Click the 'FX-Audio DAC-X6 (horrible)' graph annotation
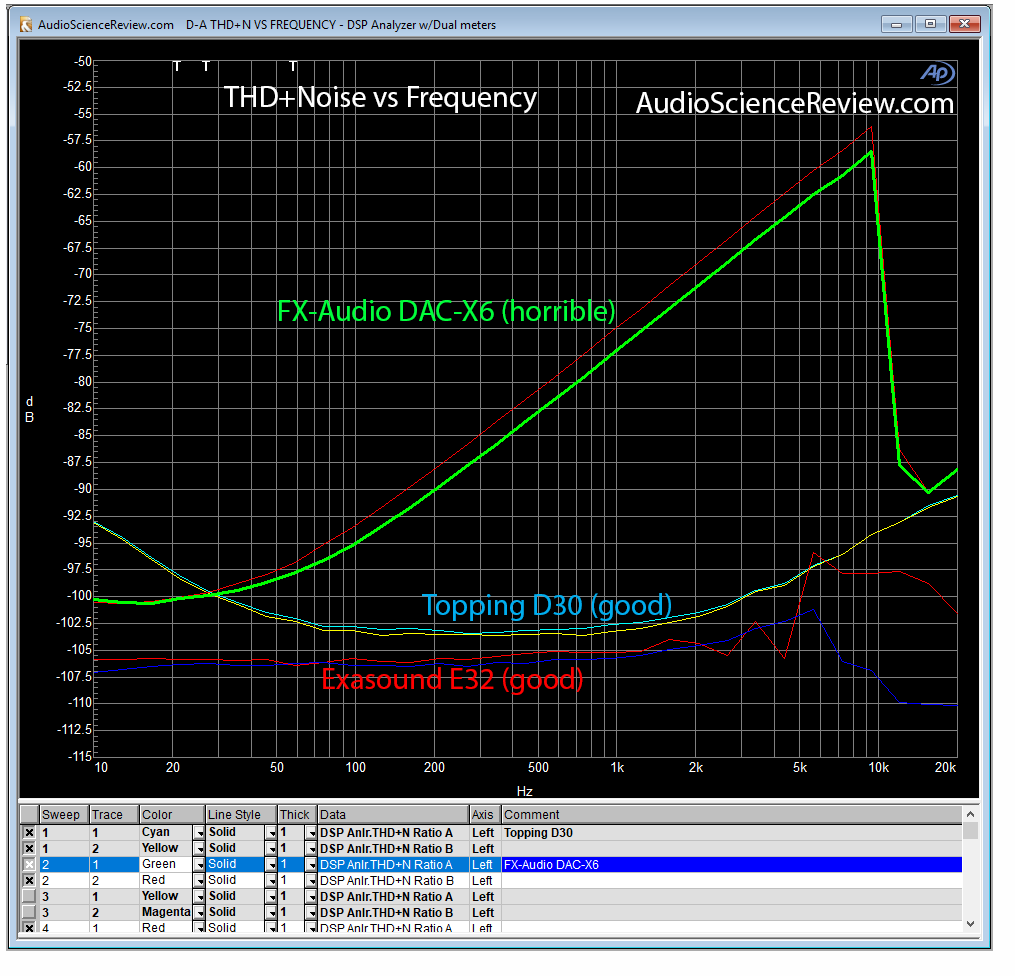This screenshot has width=1015, height=976. tap(446, 312)
